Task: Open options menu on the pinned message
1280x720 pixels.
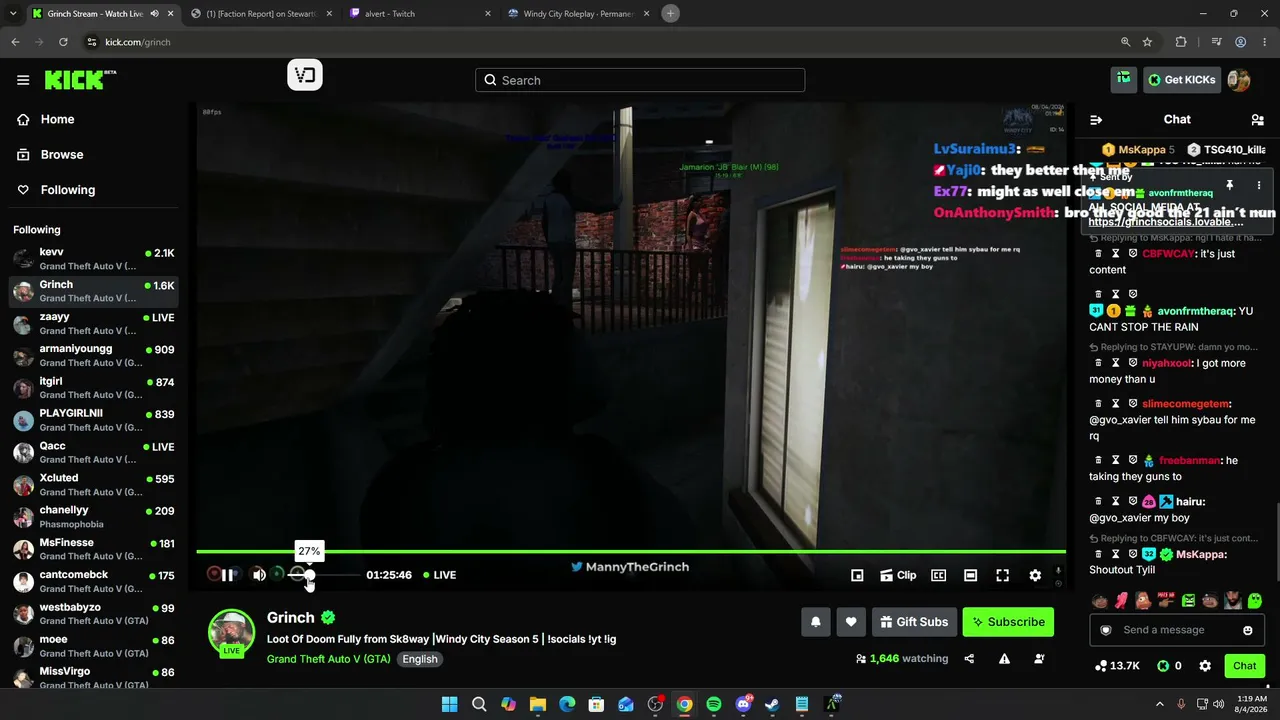Action: [x=1259, y=185]
